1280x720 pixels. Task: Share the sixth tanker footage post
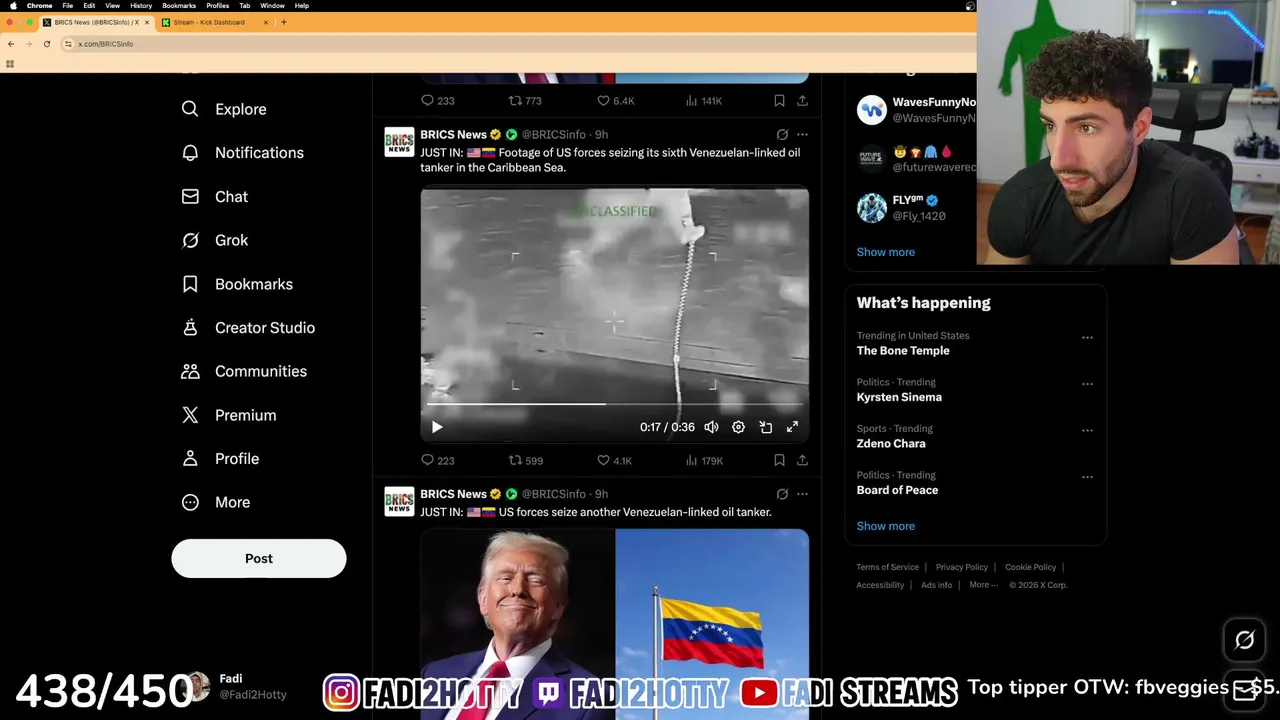[802, 460]
